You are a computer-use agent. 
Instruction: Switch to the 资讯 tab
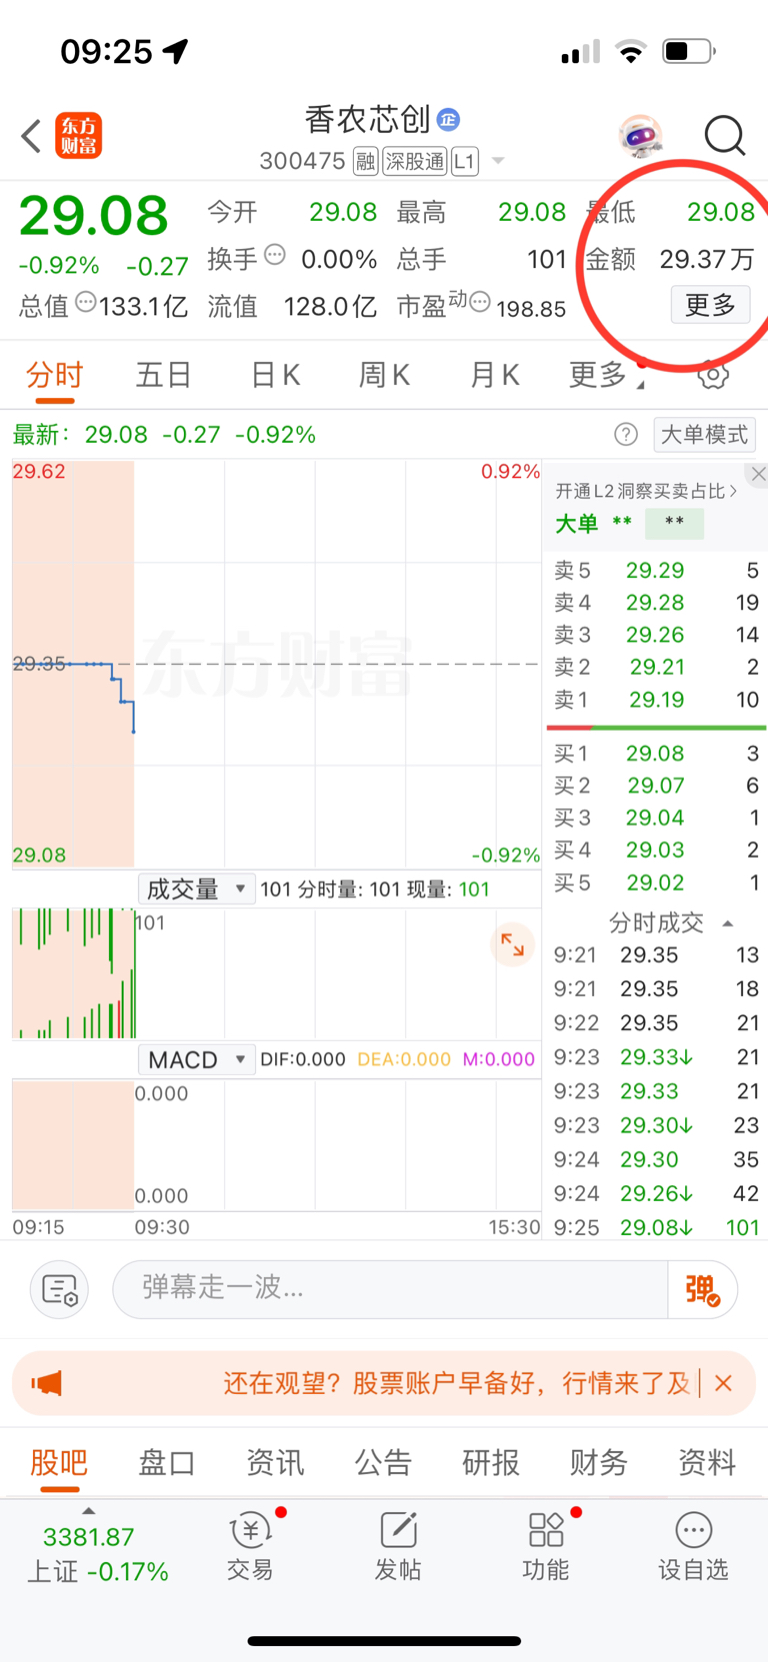pyautogui.click(x=275, y=1463)
